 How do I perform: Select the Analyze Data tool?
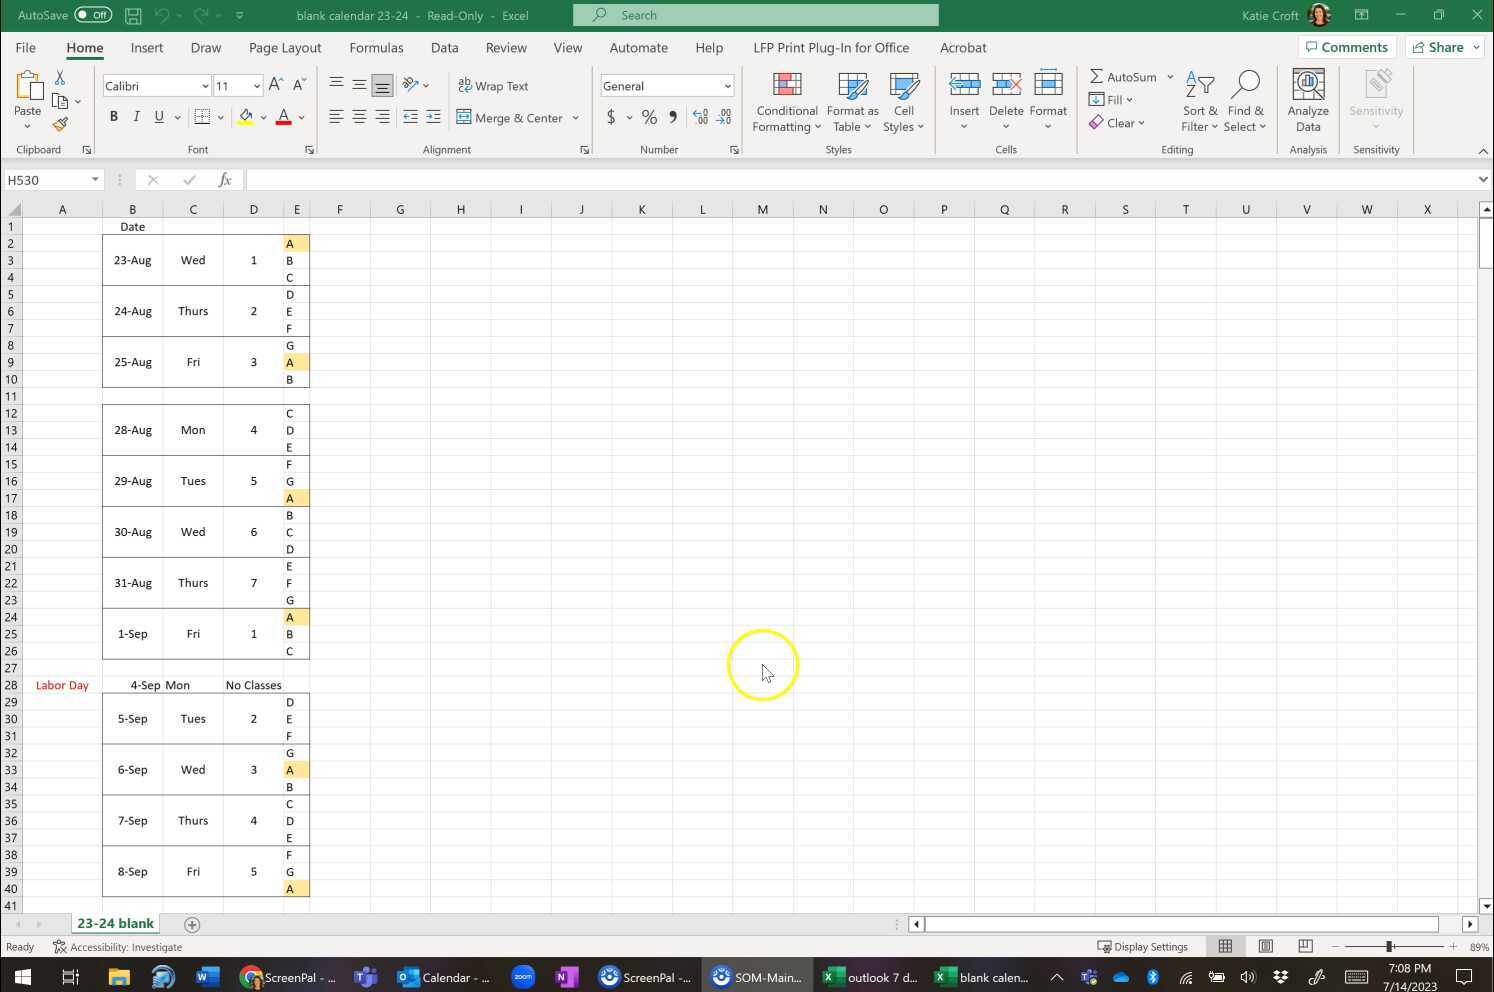(x=1307, y=100)
